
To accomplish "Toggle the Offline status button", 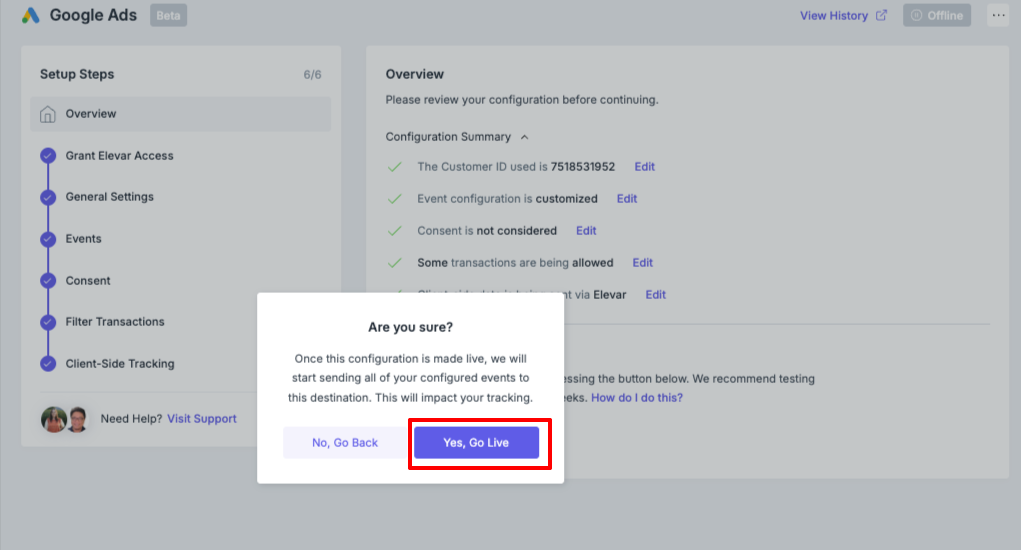I will (936, 15).
